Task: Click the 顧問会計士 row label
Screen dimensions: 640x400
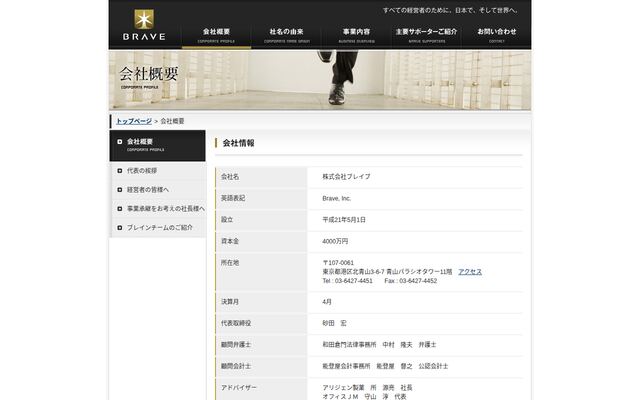Action: [236, 367]
